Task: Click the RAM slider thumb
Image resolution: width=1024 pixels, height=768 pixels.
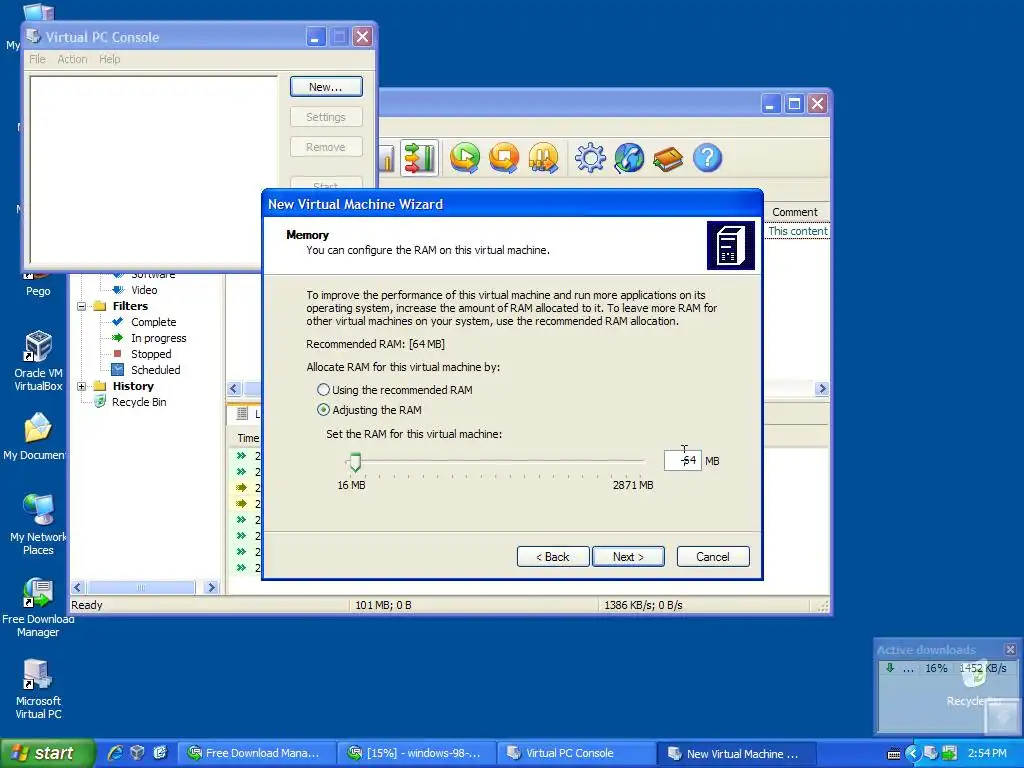Action: (x=355, y=462)
